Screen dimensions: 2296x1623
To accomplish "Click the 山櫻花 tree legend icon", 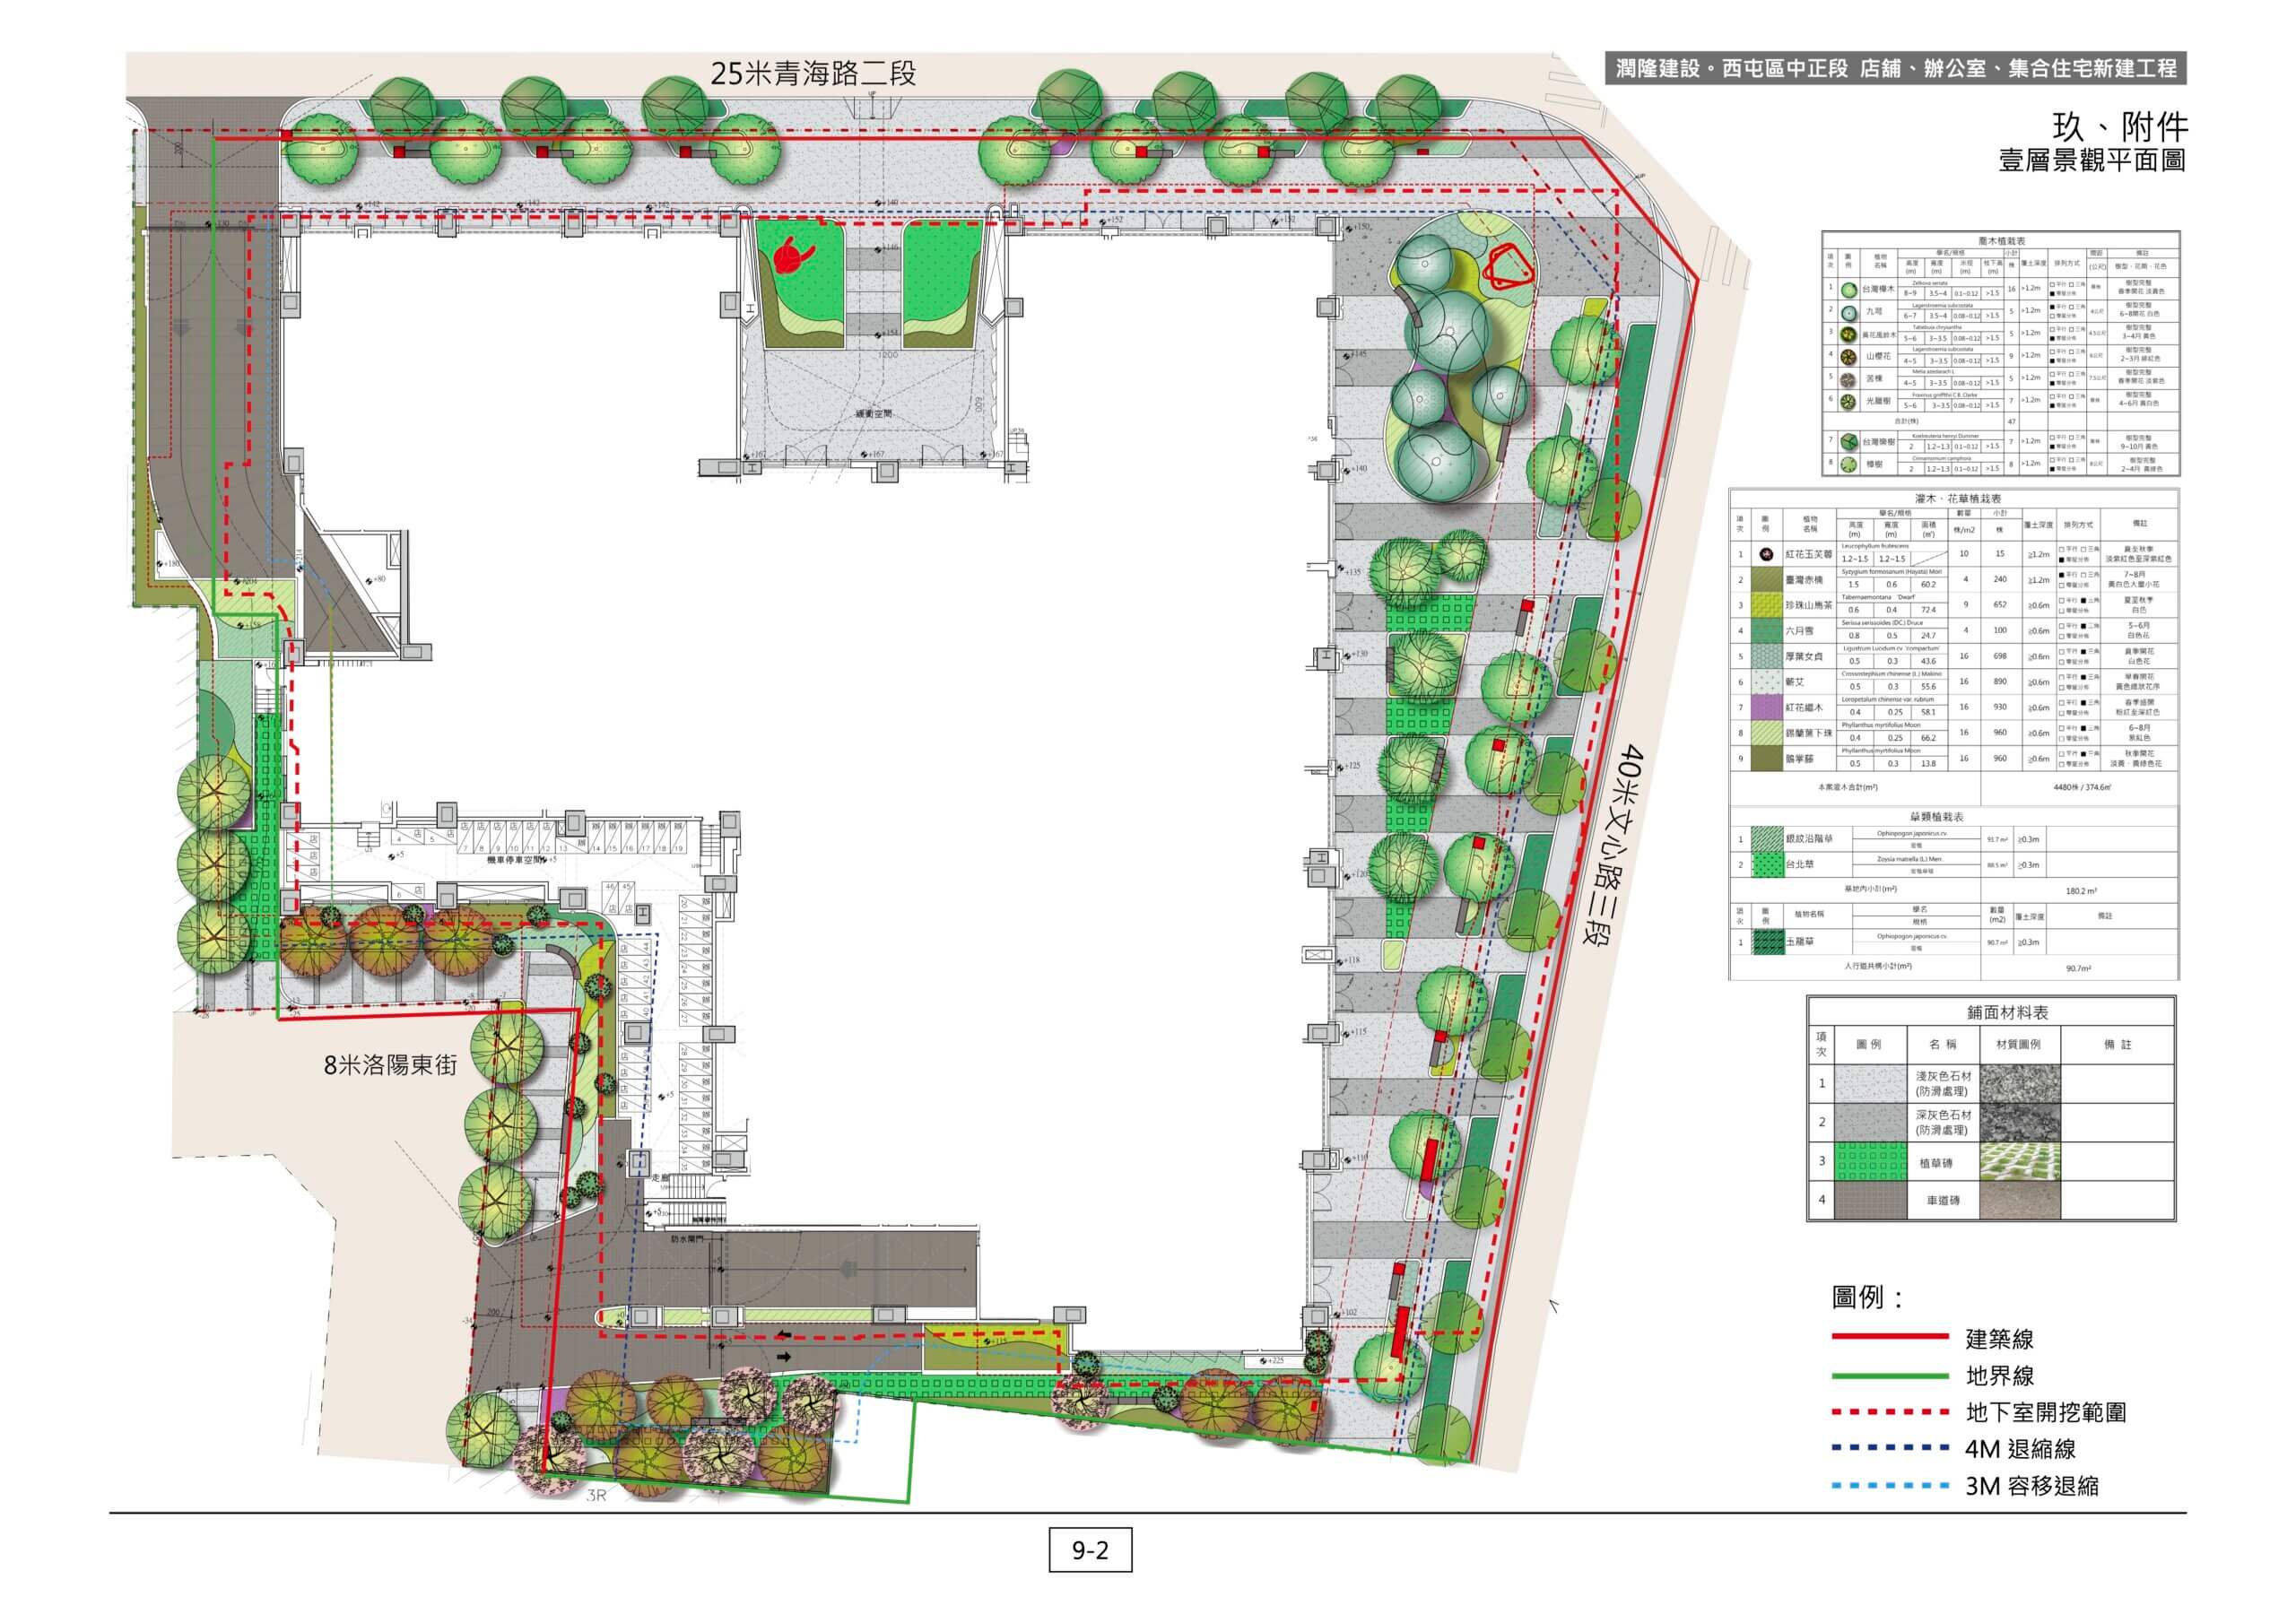I will [x=1849, y=356].
